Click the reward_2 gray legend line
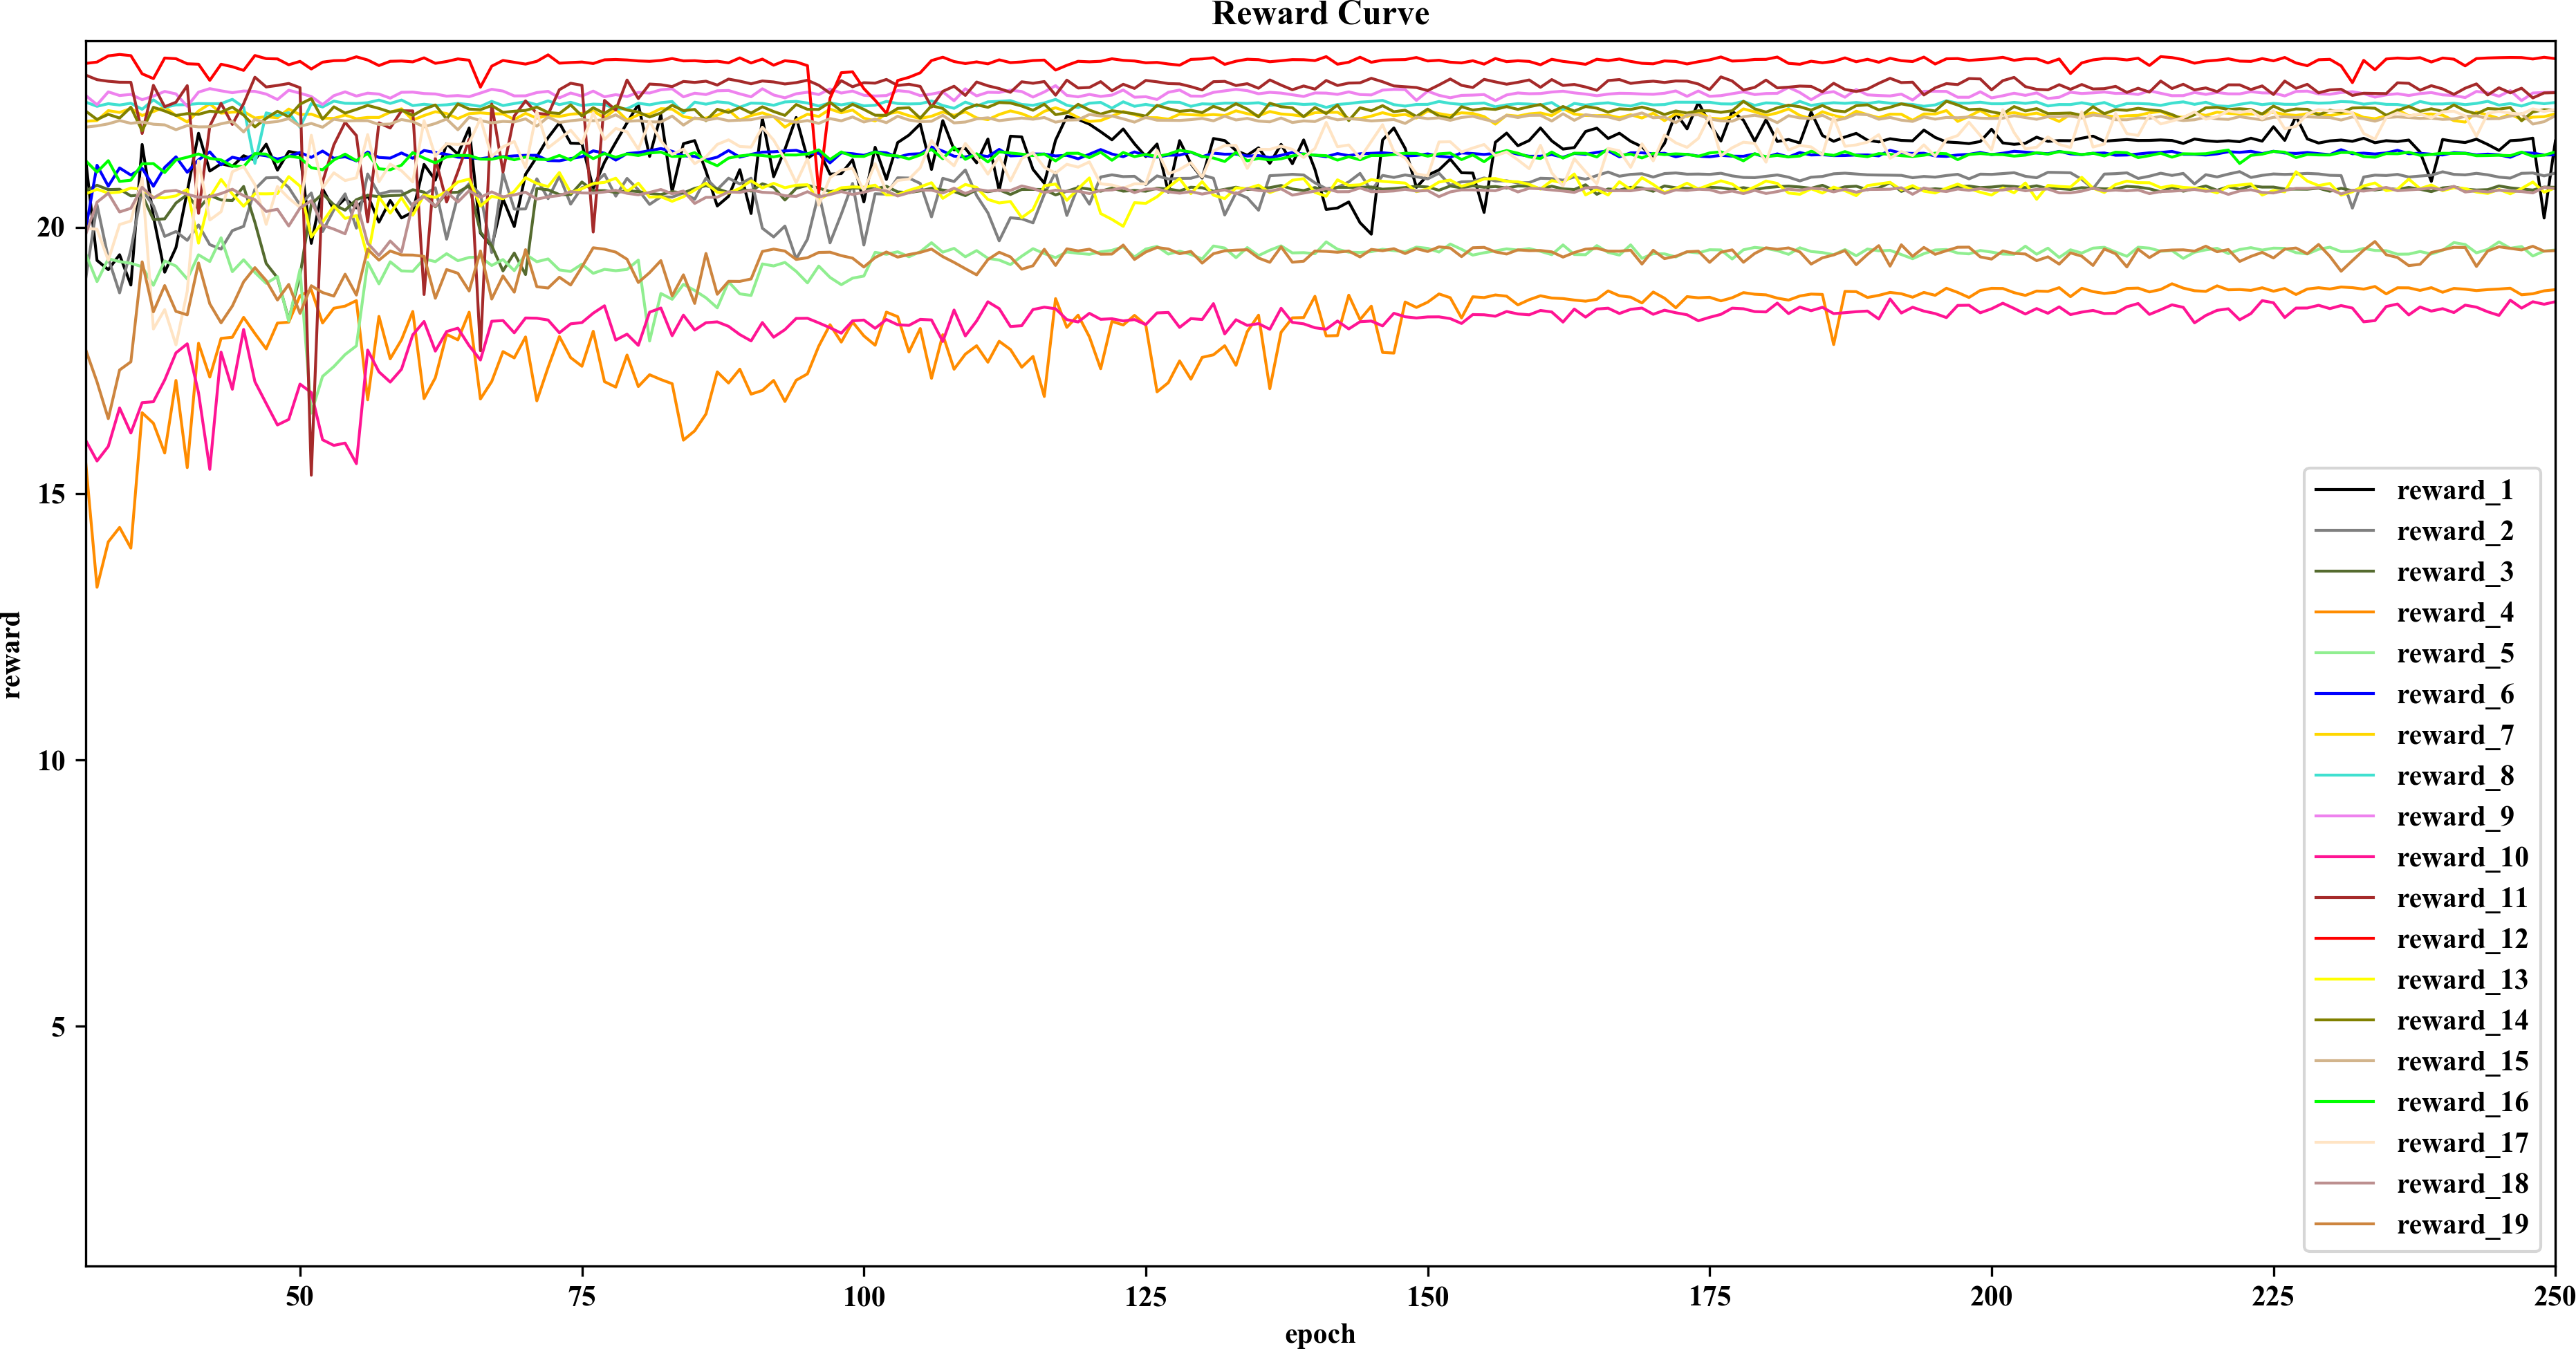The height and width of the screenshot is (1349, 2576). pyautogui.click(x=2344, y=530)
